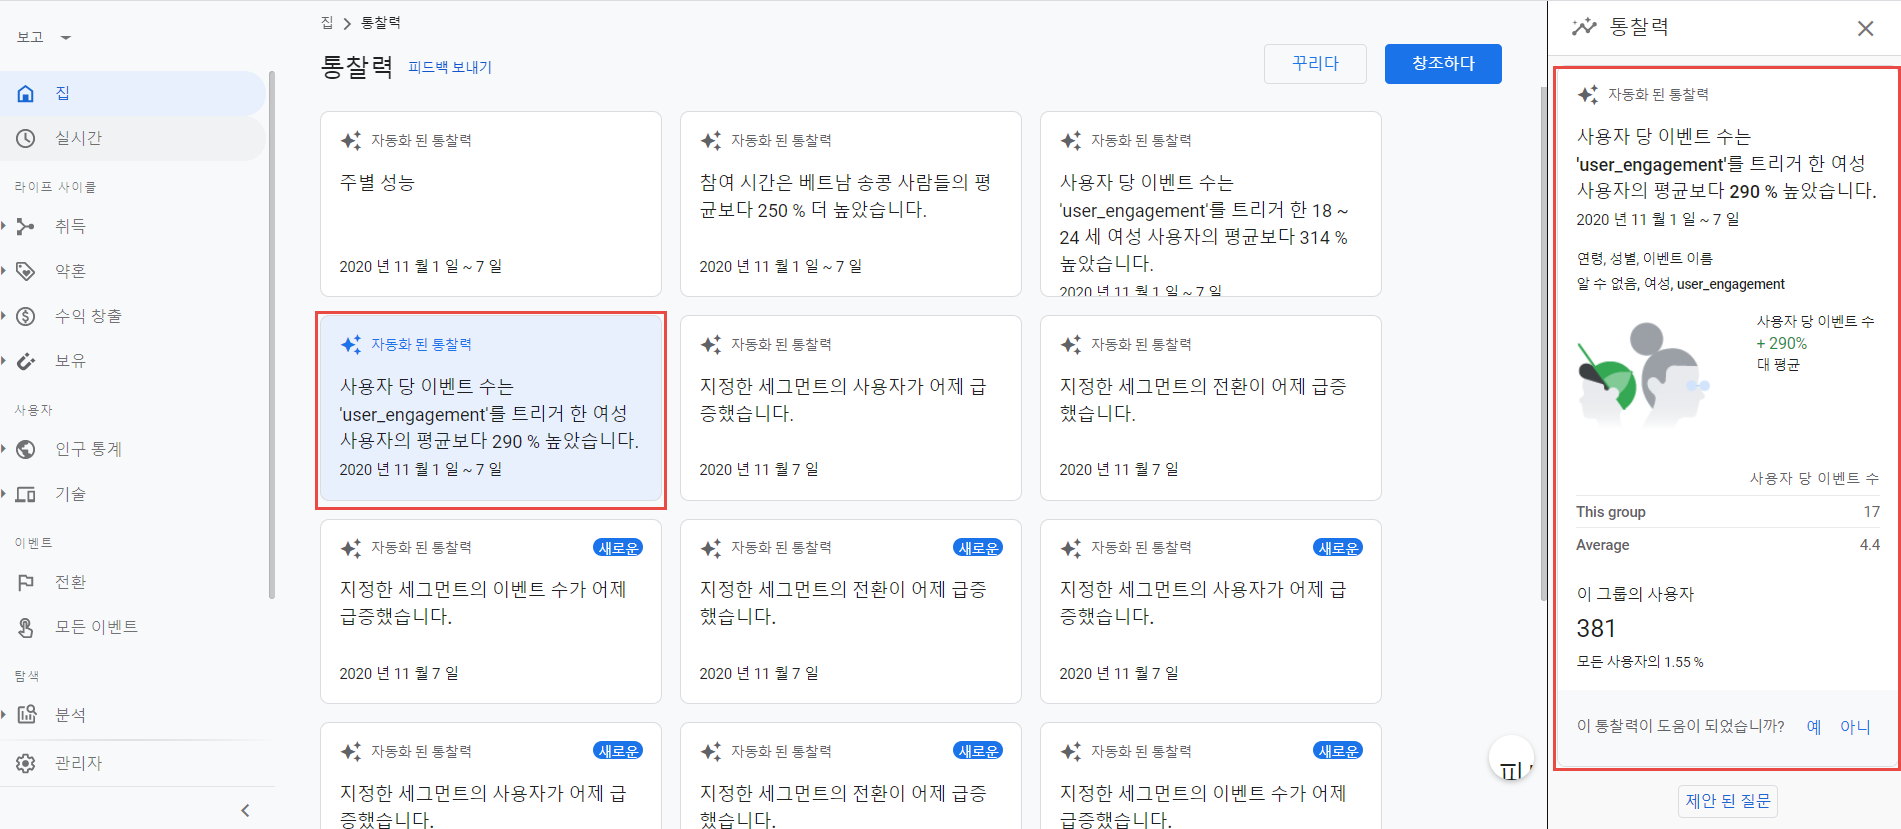
Task: Click the 모든 사용자의 1.55 % text
Action: tap(1640, 662)
